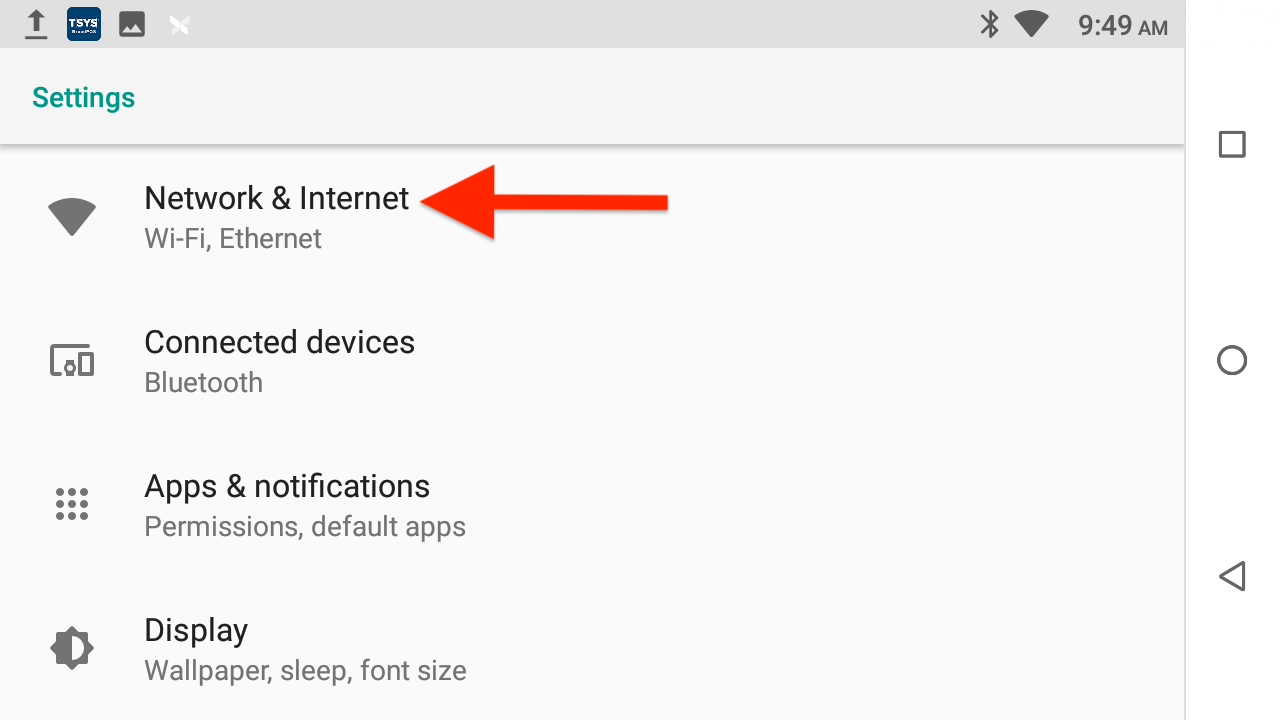Tap the Wi-Fi, Ethernet subtitle text
This screenshot has height=720, width=1280.
[232, 238]
